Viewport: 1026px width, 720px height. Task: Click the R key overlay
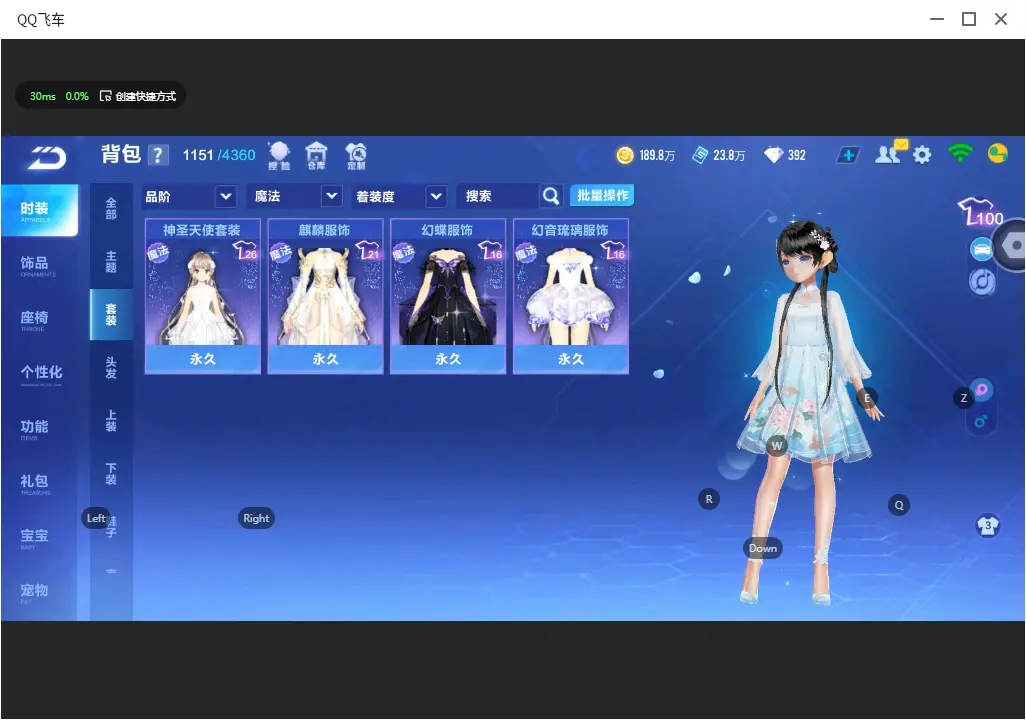pos(709,499)
